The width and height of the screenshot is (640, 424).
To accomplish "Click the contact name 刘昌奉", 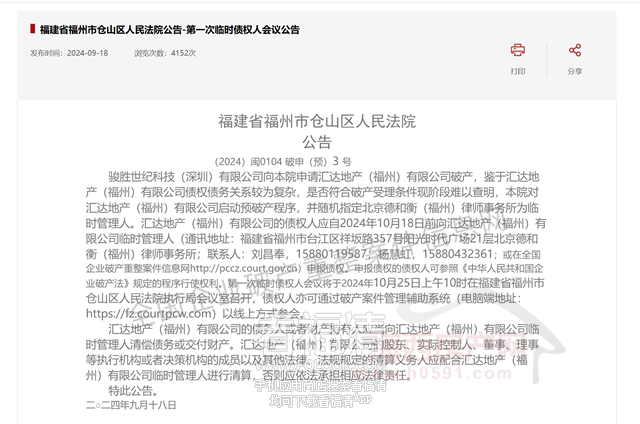I will (268, 254).
